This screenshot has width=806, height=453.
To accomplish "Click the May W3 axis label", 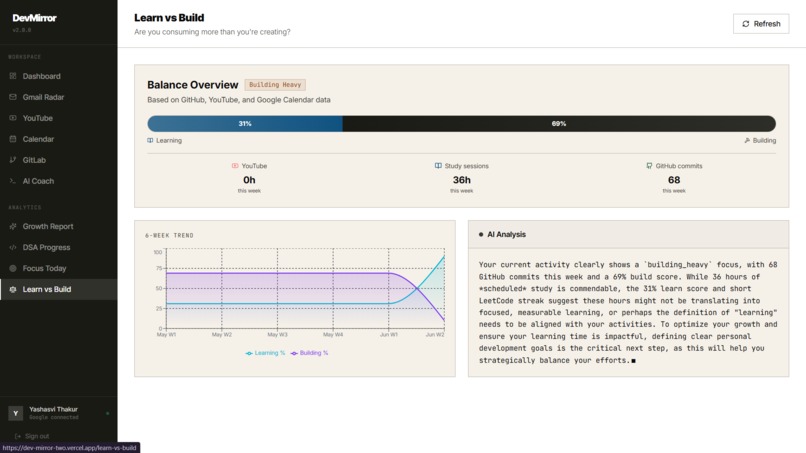I will (278, 335).
